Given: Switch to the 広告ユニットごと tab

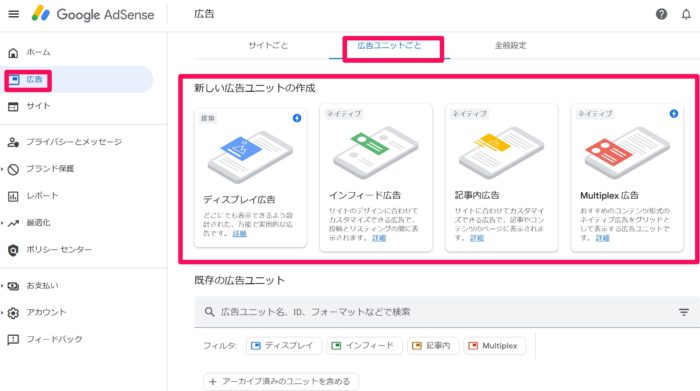Looking at the screenshot, I should pos(389,46).
